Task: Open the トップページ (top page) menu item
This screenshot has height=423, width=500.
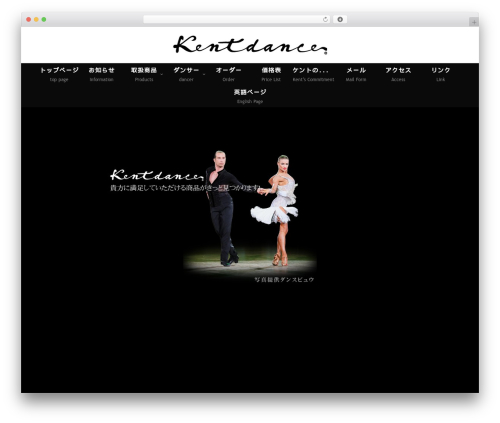Action: pos(59,74)
